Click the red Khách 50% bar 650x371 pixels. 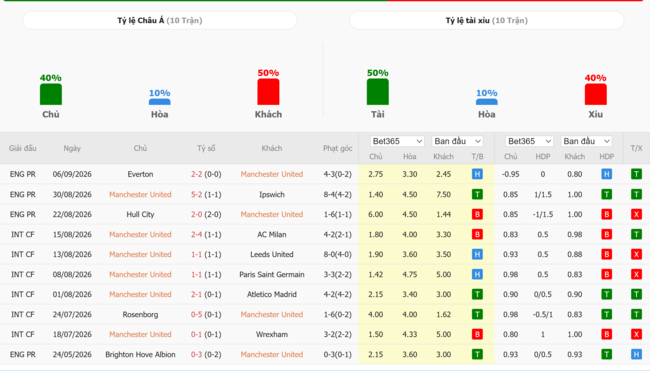pos(268,92)
